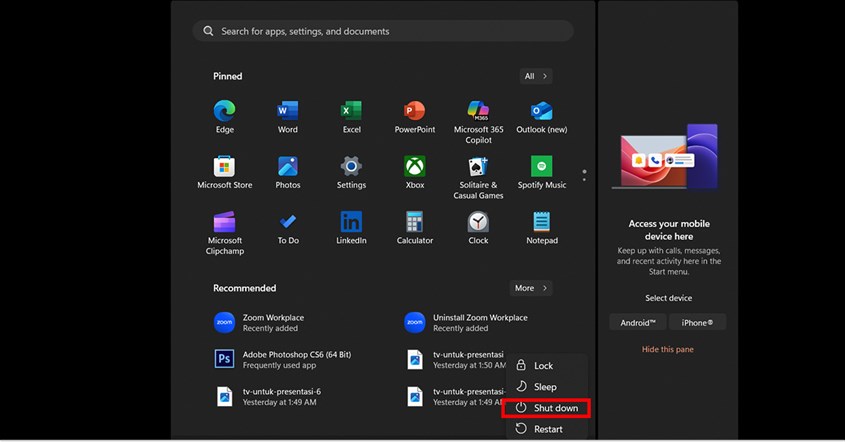Select iPhone device button

point(697,322)
